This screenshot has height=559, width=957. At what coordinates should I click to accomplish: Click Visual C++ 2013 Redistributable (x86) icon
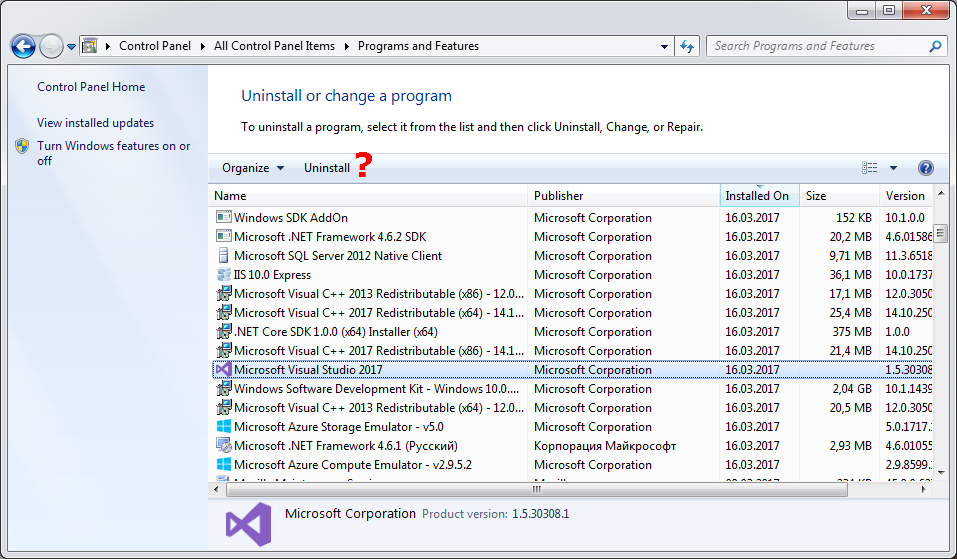223,294
